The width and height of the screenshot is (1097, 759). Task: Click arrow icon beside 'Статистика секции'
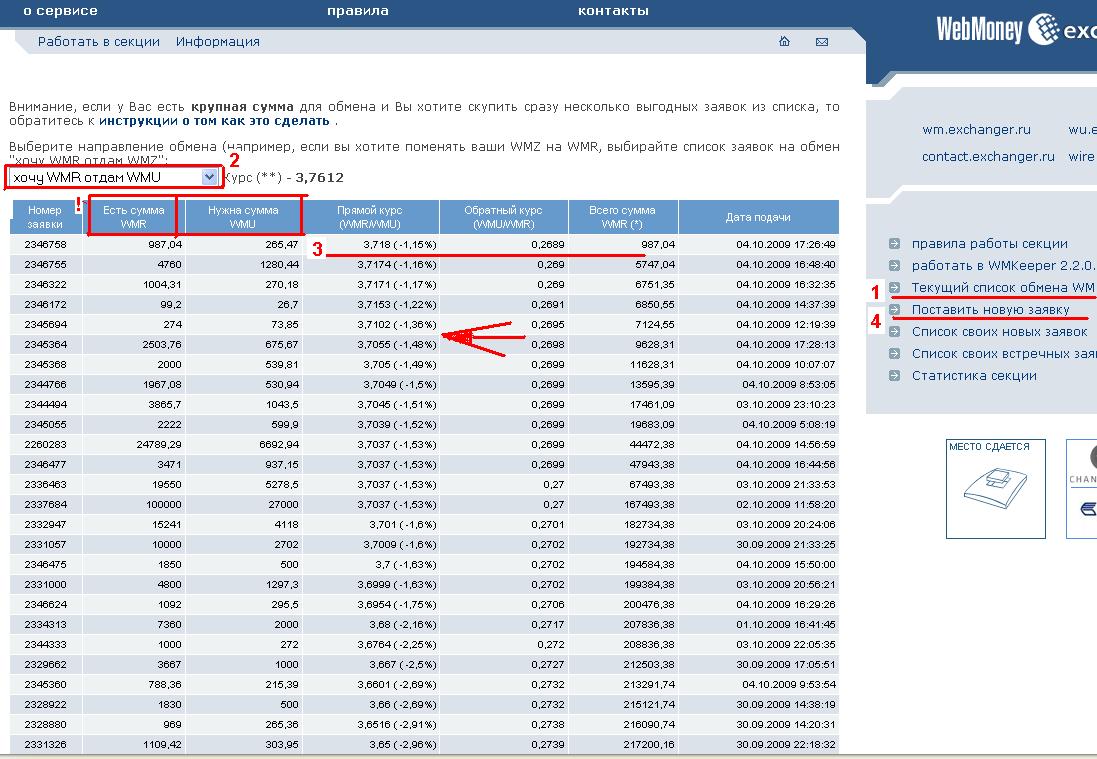[x=894, y=376]
